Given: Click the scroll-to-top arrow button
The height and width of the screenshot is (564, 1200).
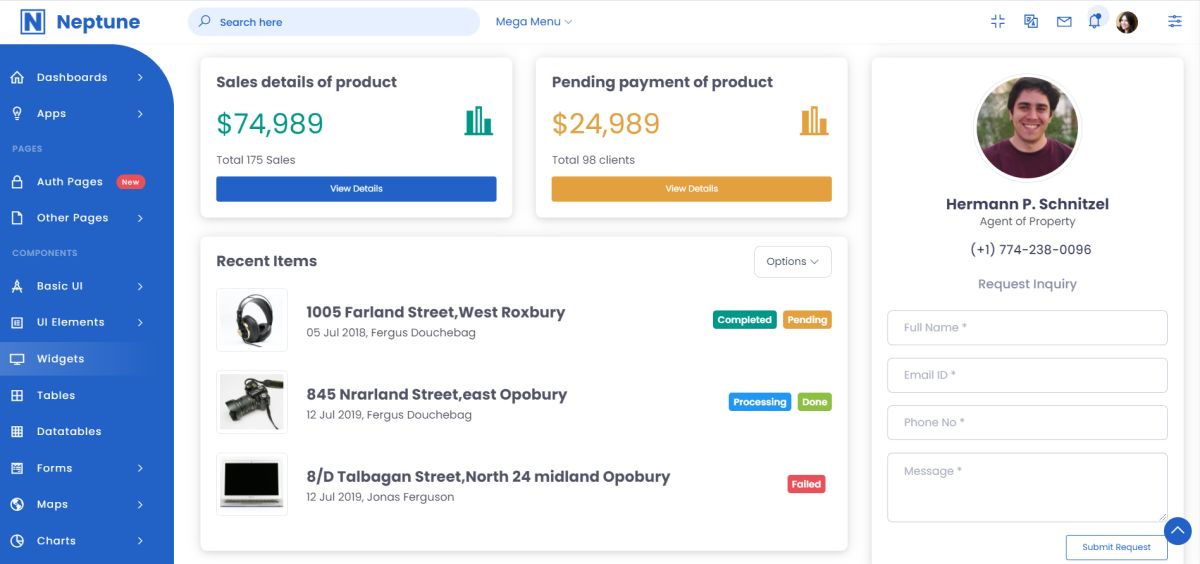Looking at the screenshot, I should pyautogui.click(x=1178, y=531).
